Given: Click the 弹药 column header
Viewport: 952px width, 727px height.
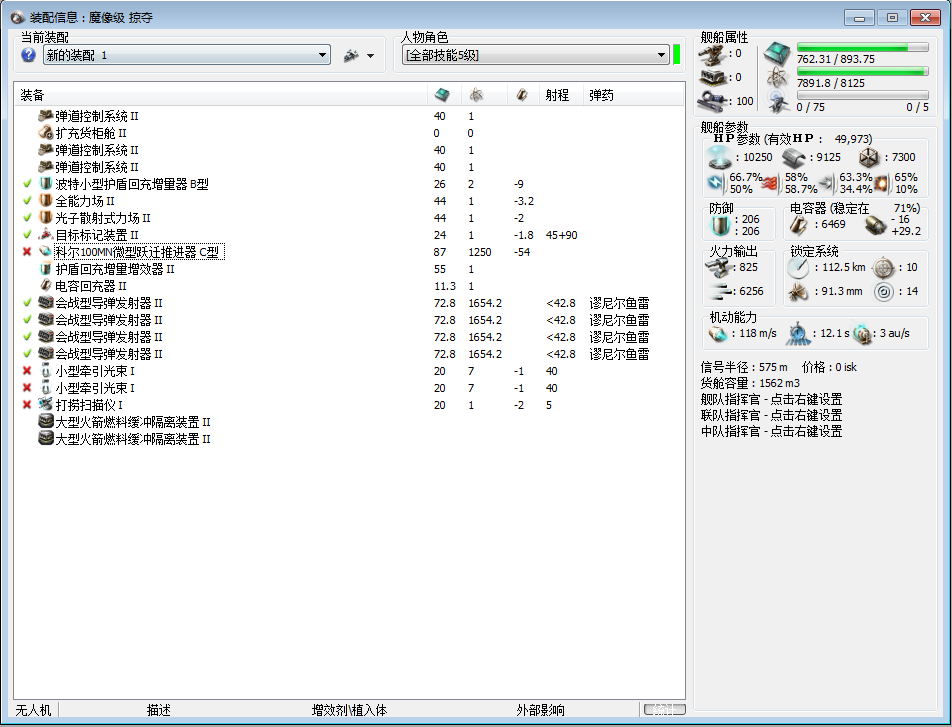Looking at the screenshot, I should (x=601, y=95).
